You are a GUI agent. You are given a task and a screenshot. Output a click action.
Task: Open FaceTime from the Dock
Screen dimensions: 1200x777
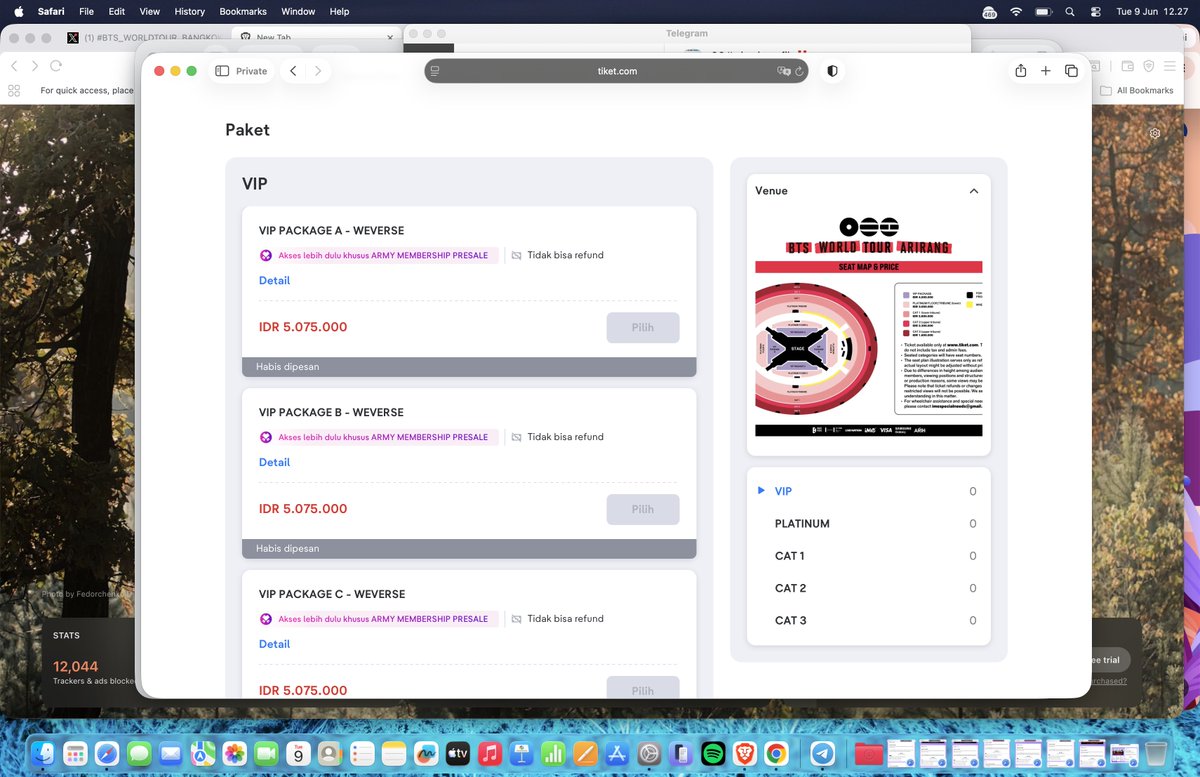[x=267, y=753]
